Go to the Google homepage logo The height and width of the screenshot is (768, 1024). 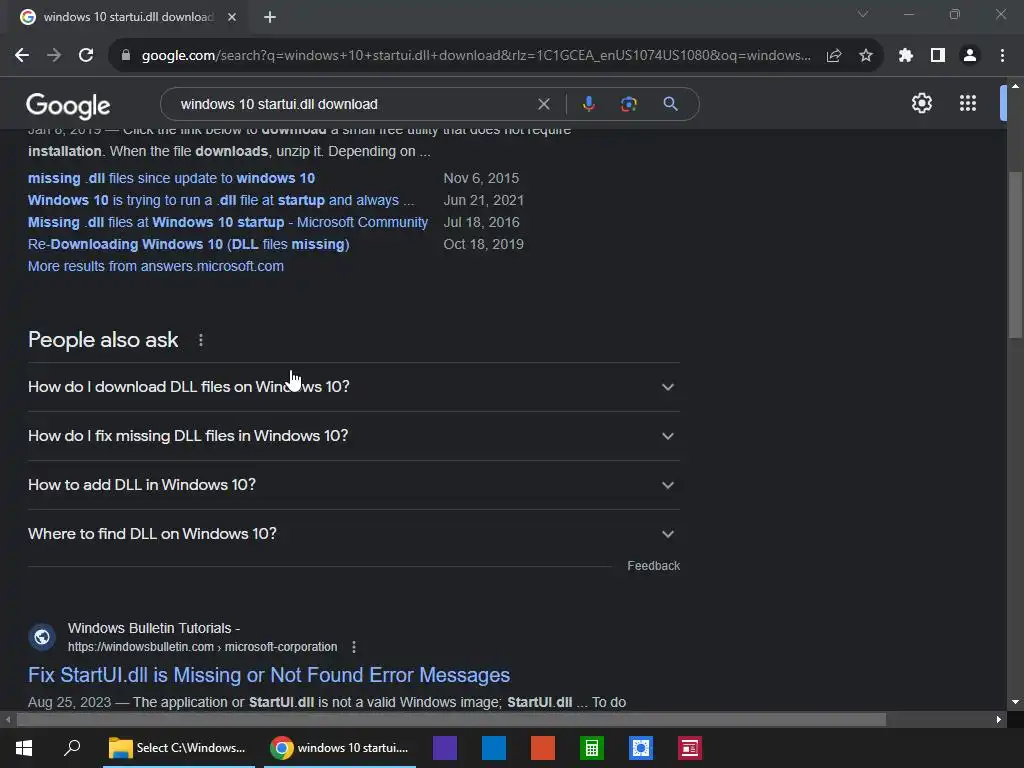click(x=68, y=105)
